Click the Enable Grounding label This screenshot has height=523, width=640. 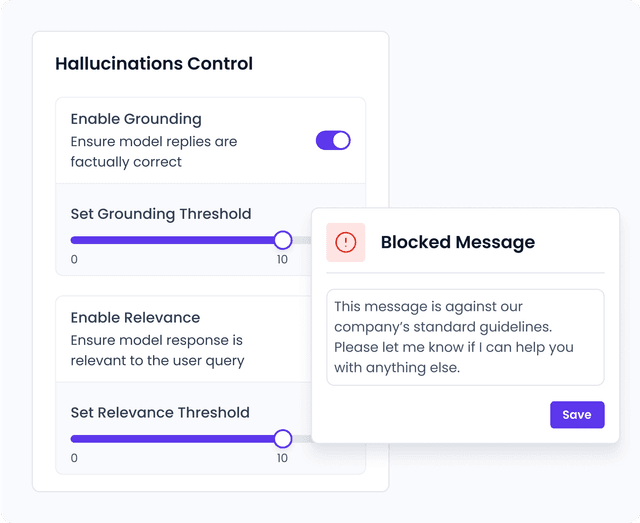[136, 119]
